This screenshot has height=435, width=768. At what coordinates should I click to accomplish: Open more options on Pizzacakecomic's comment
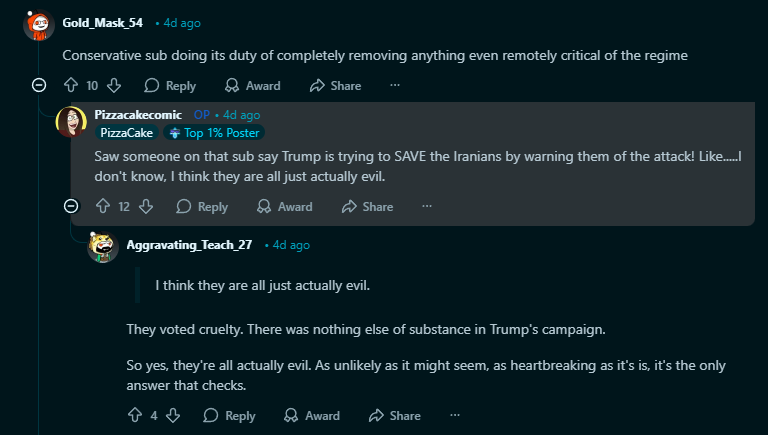pos(427,206)
